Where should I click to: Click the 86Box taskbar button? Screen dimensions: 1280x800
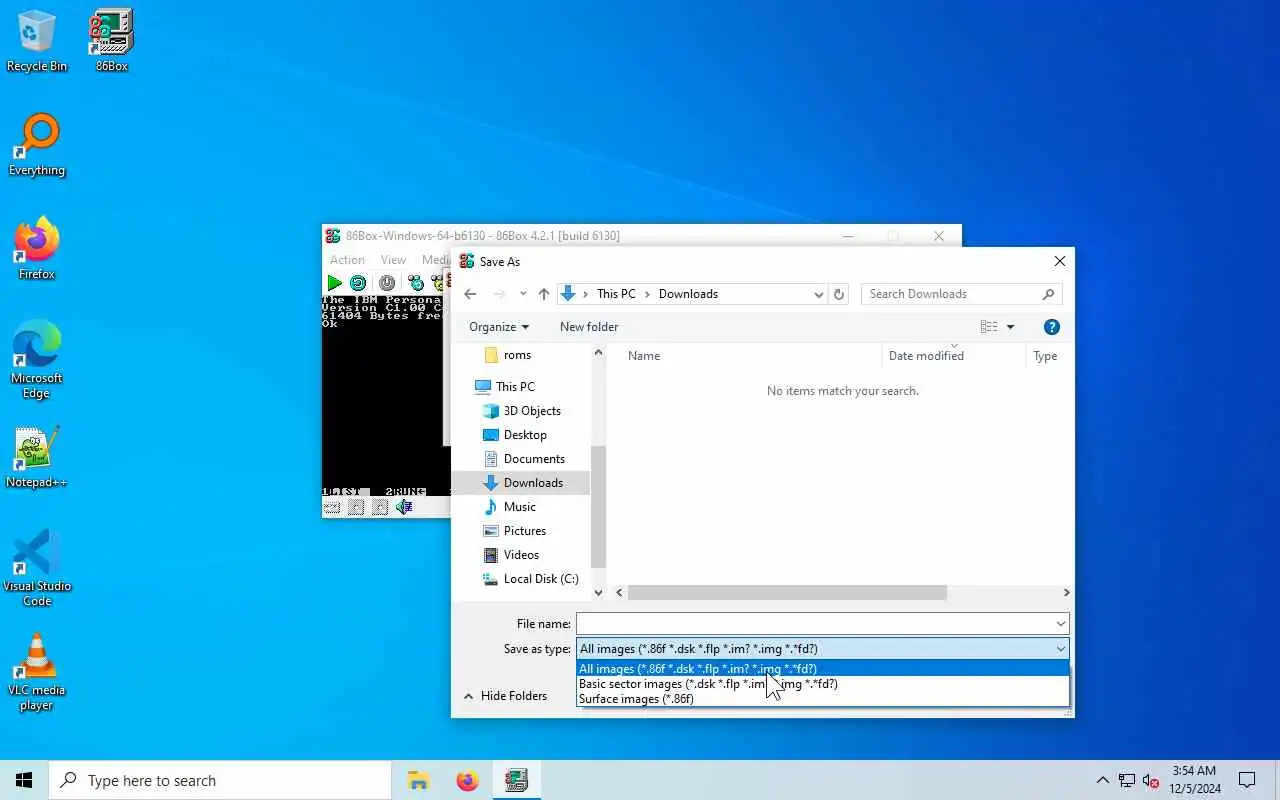tap(516, 780)
